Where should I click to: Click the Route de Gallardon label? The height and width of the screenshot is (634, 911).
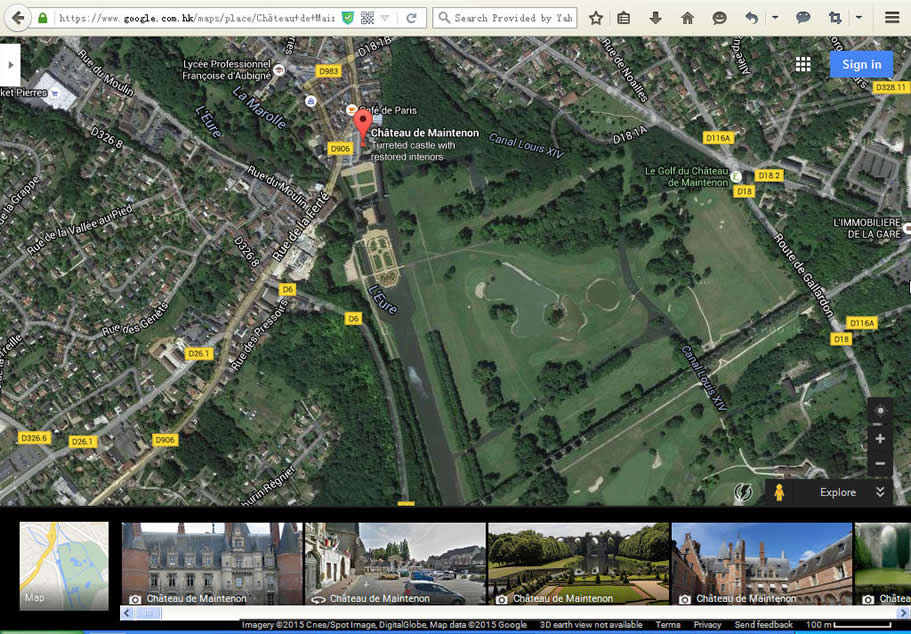(x=804, y=274)
